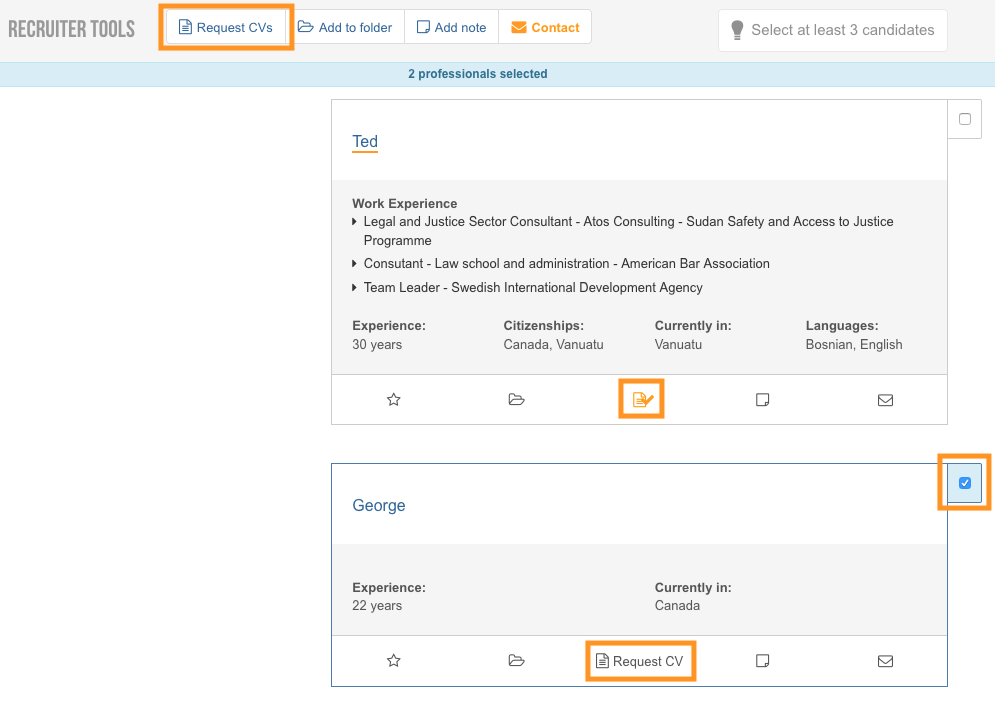This screenshot has height=718, width=995.
Task: Click the document icon in Request CVs button
Action: 185,27
